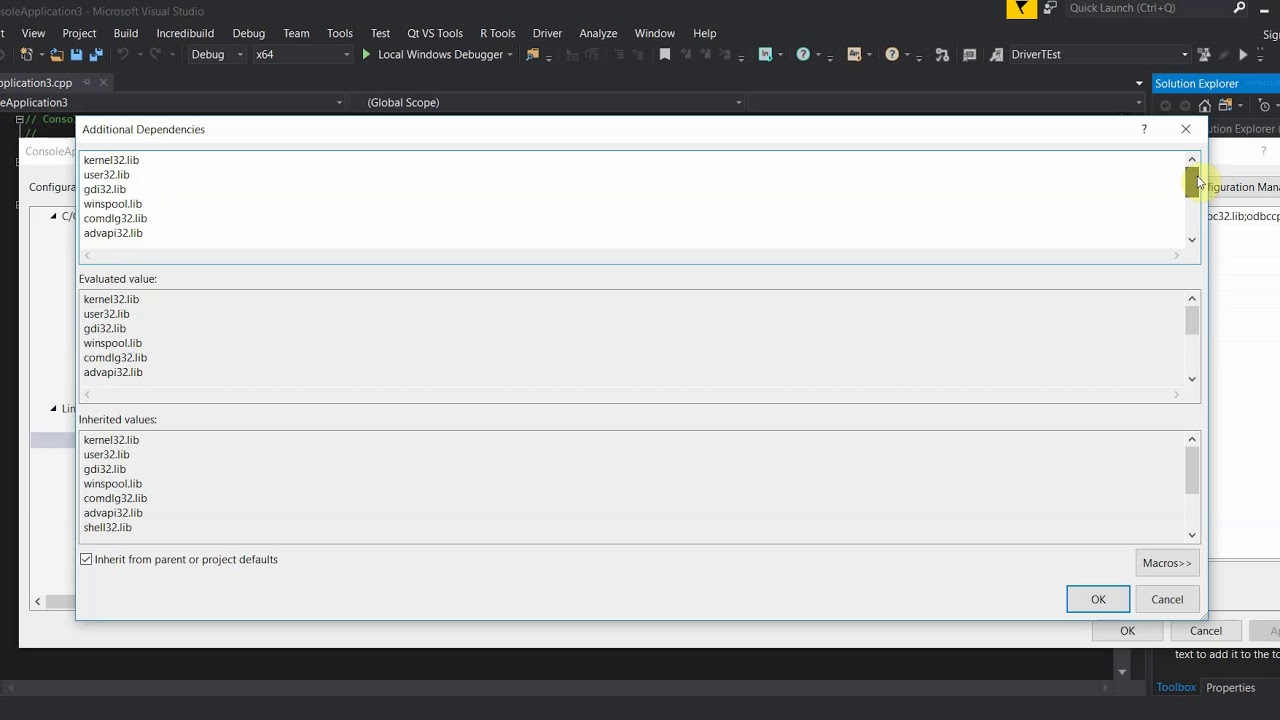Close the ConsoleApplication3.cpp tab
The image size is (1280, 720).
click(x=104, y=83)
